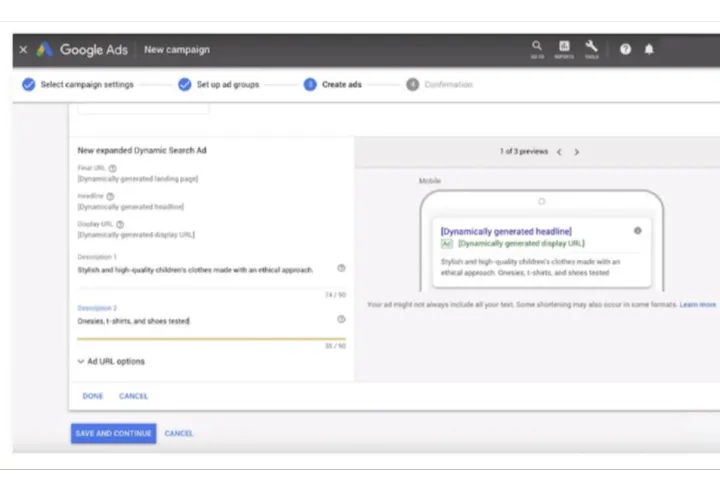The image size is (720, 480).
Task: Click SAVE AND CONTINUE button
Action: coord(113,433)
